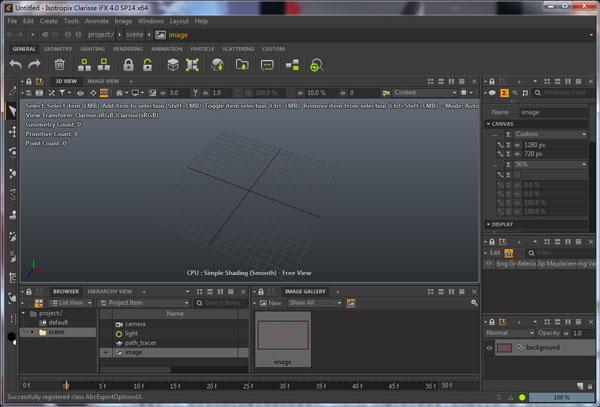Open the Windows menu
600x407 pixels.
pyautogui.click(x=150, y=21)
